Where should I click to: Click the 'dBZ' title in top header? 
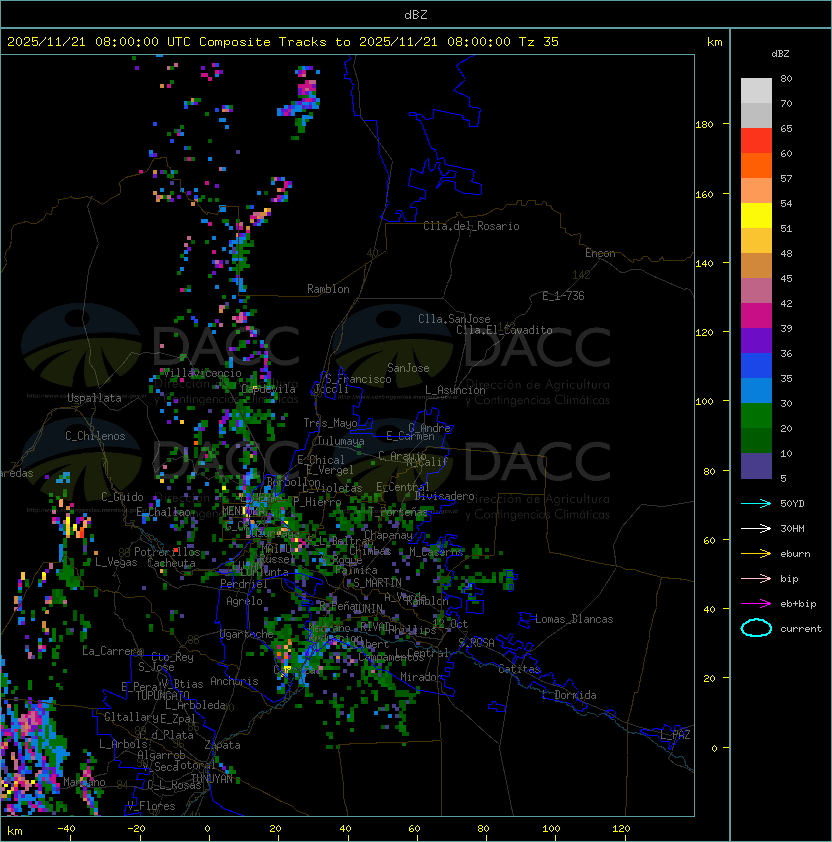click(416, 14)
